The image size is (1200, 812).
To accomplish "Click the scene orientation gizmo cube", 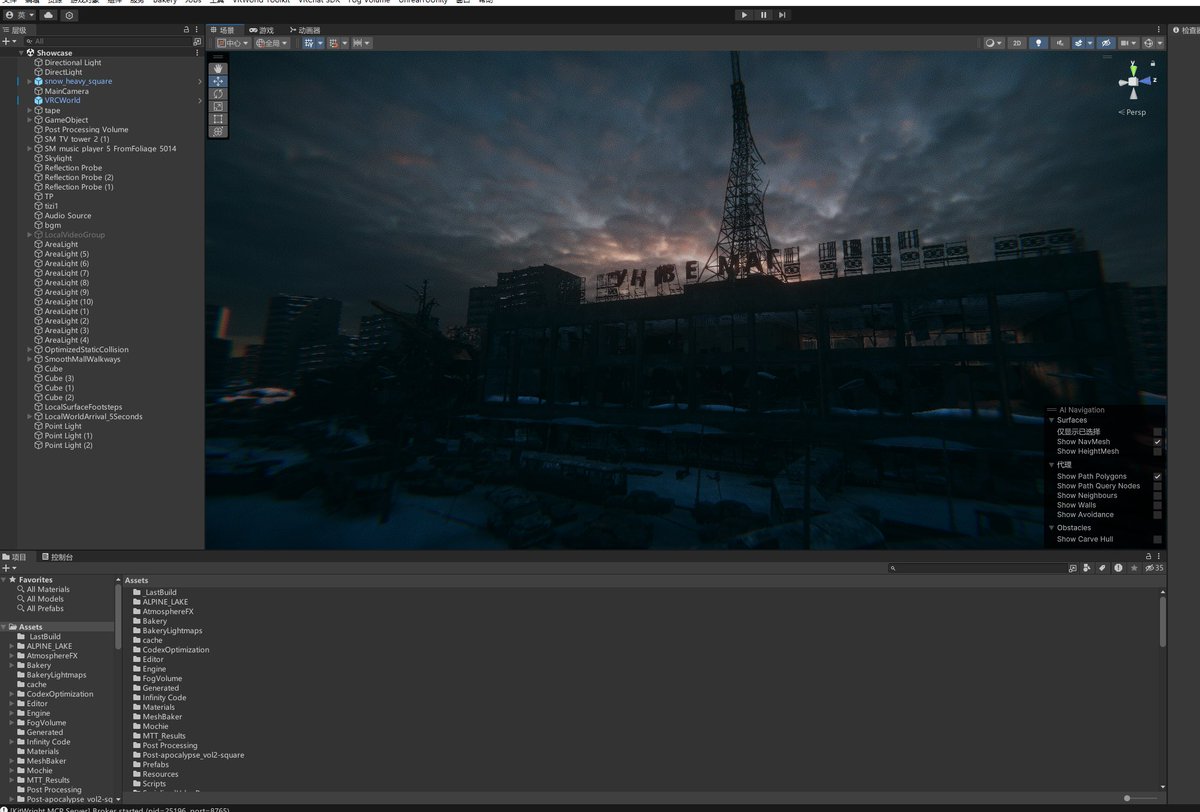I will click(x=1133, y=80).
